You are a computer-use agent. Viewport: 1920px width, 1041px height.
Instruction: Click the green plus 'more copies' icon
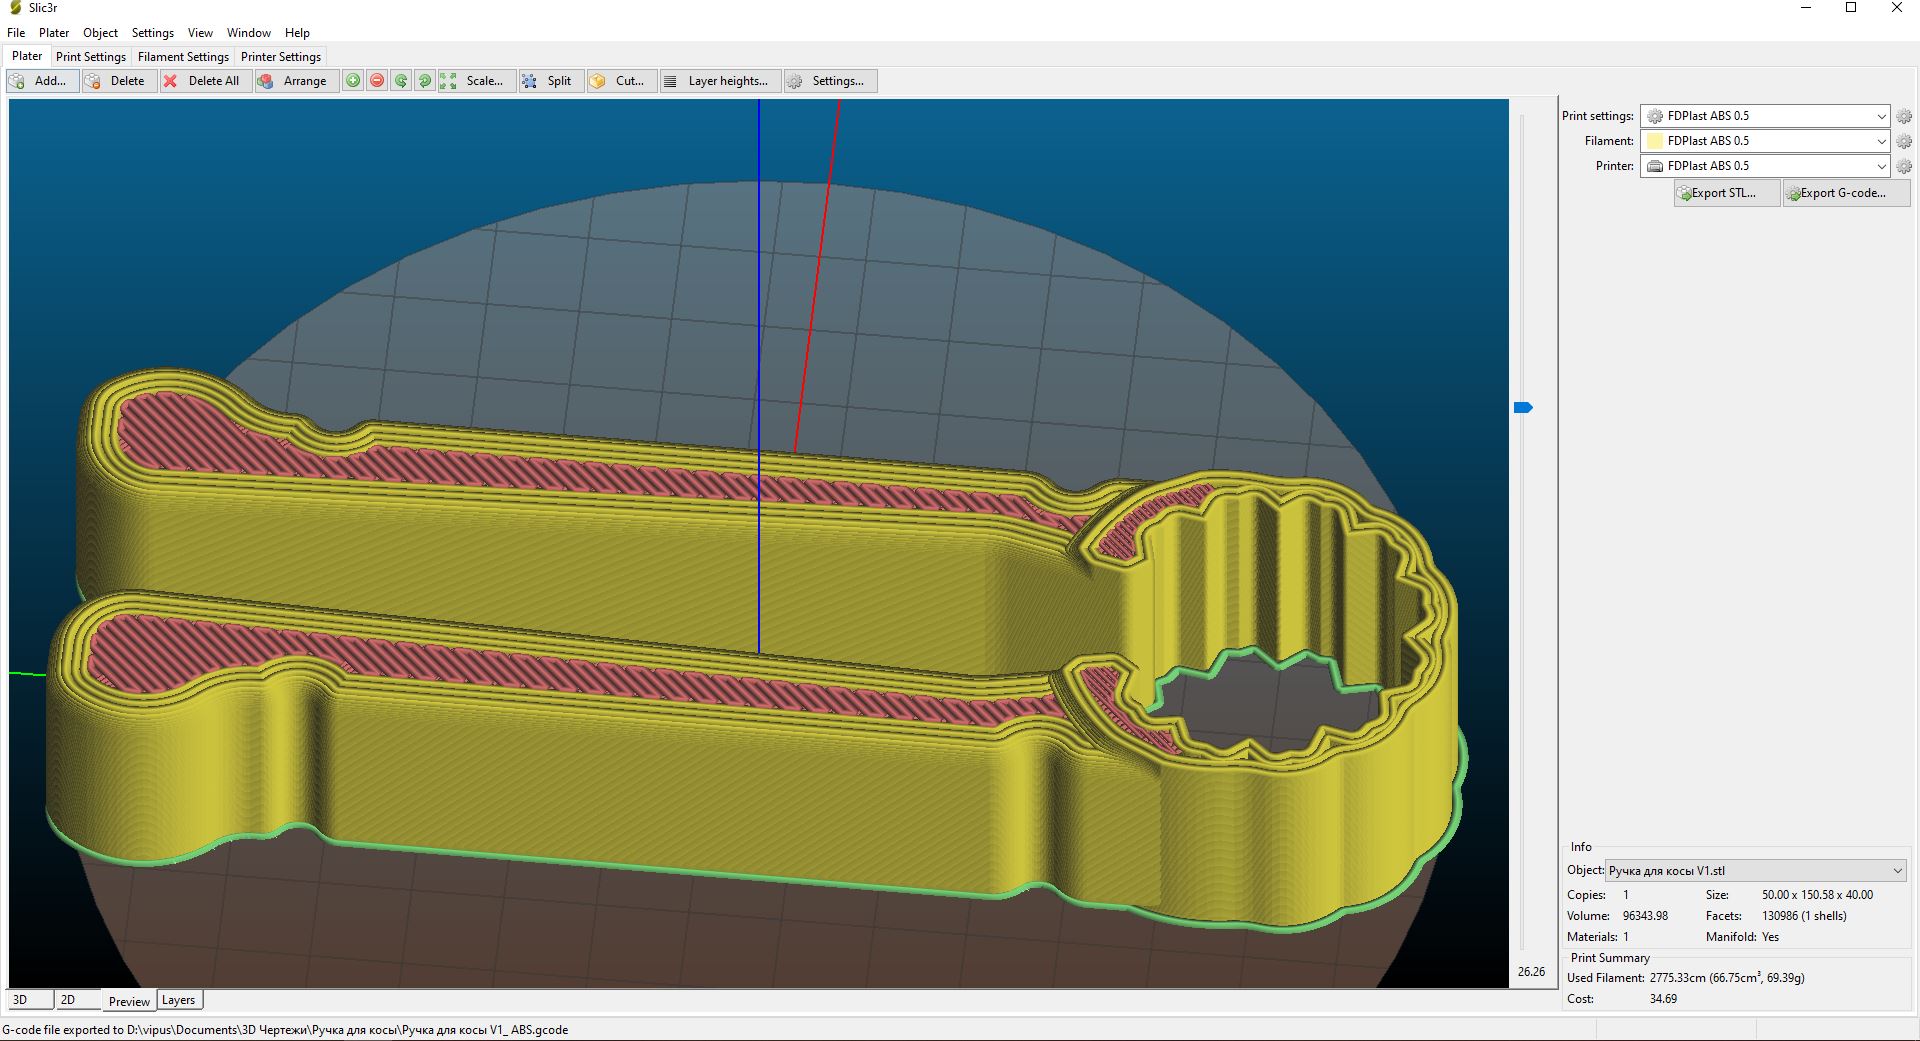pos(353,81)
